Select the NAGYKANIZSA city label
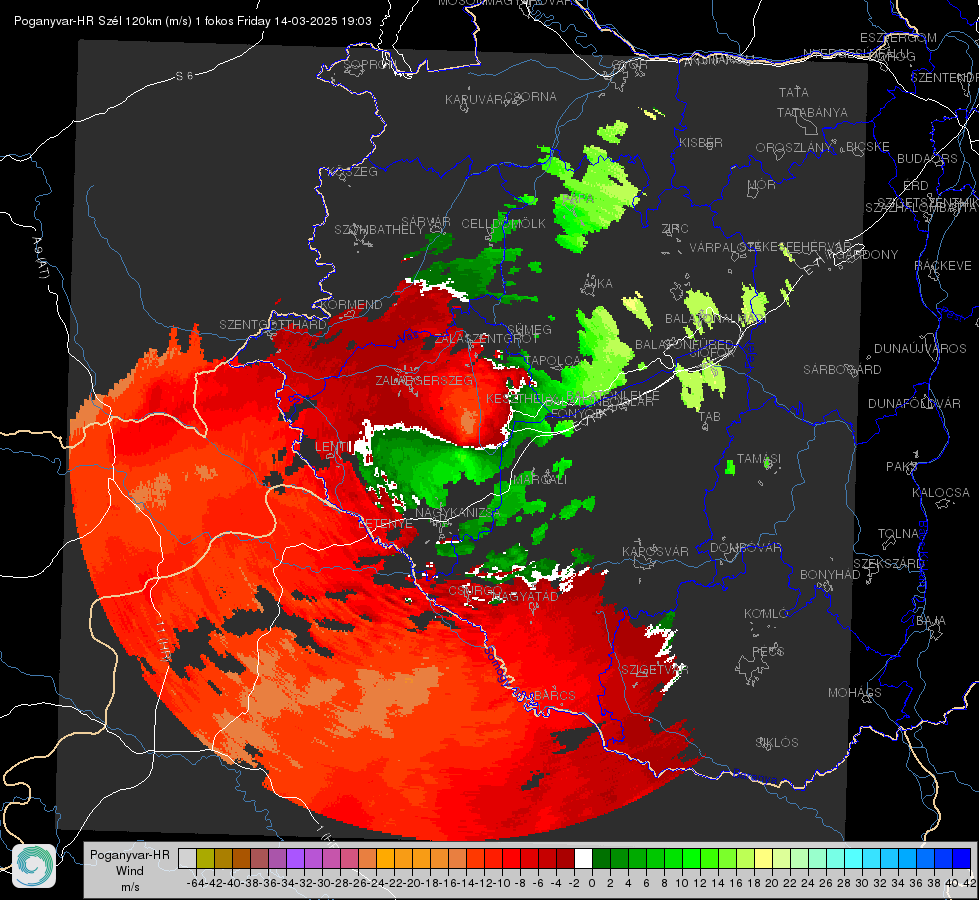979x900 pixels. 458,513
